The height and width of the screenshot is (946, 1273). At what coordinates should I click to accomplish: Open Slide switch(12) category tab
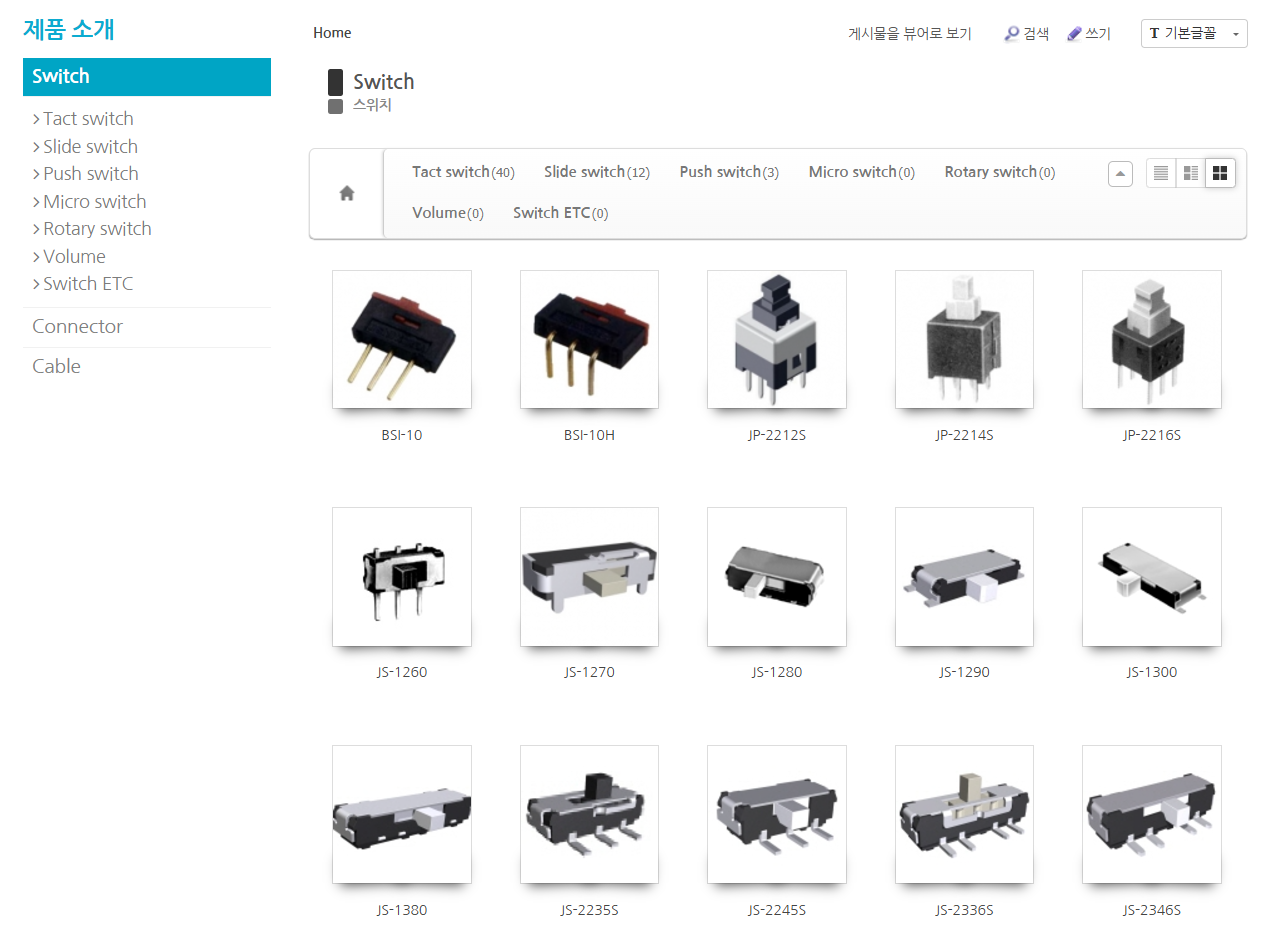(x=597, y=172)
